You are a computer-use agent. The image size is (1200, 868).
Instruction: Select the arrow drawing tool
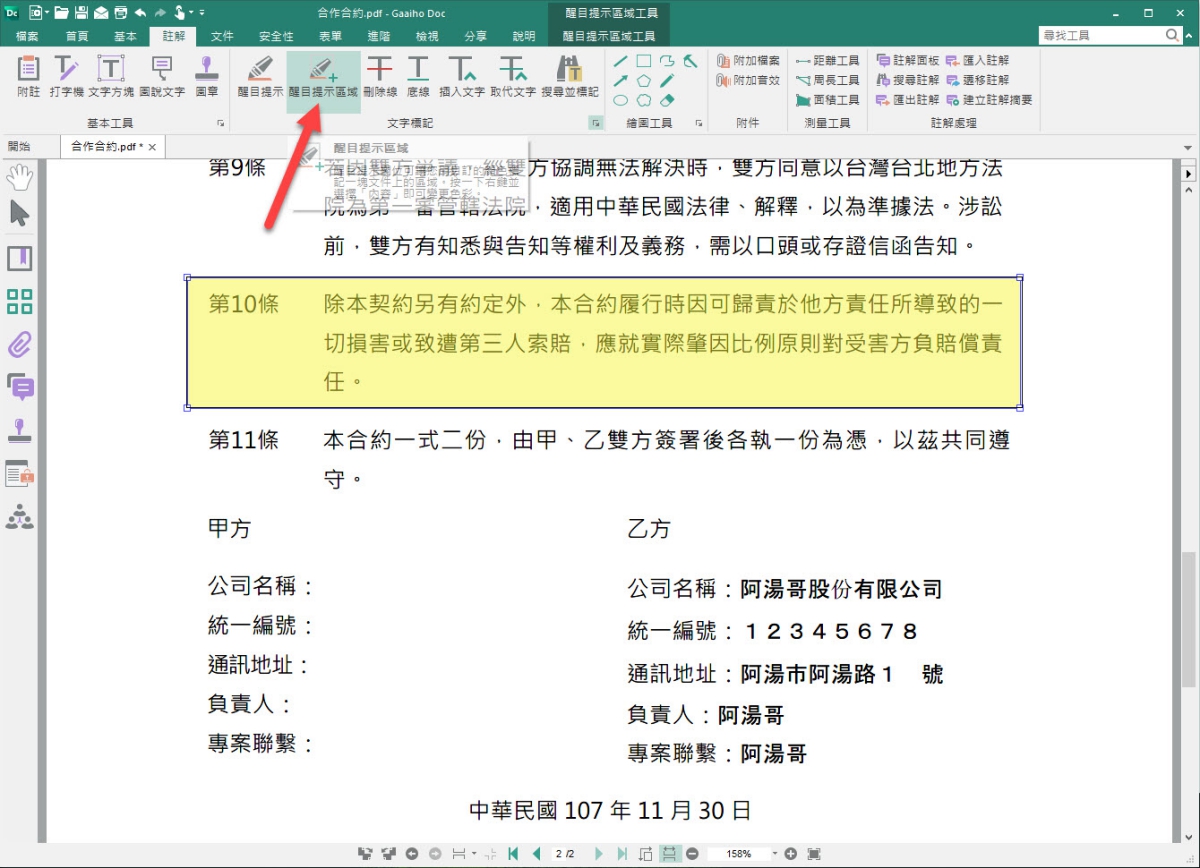pyautogui.click(x=620, y=80)
